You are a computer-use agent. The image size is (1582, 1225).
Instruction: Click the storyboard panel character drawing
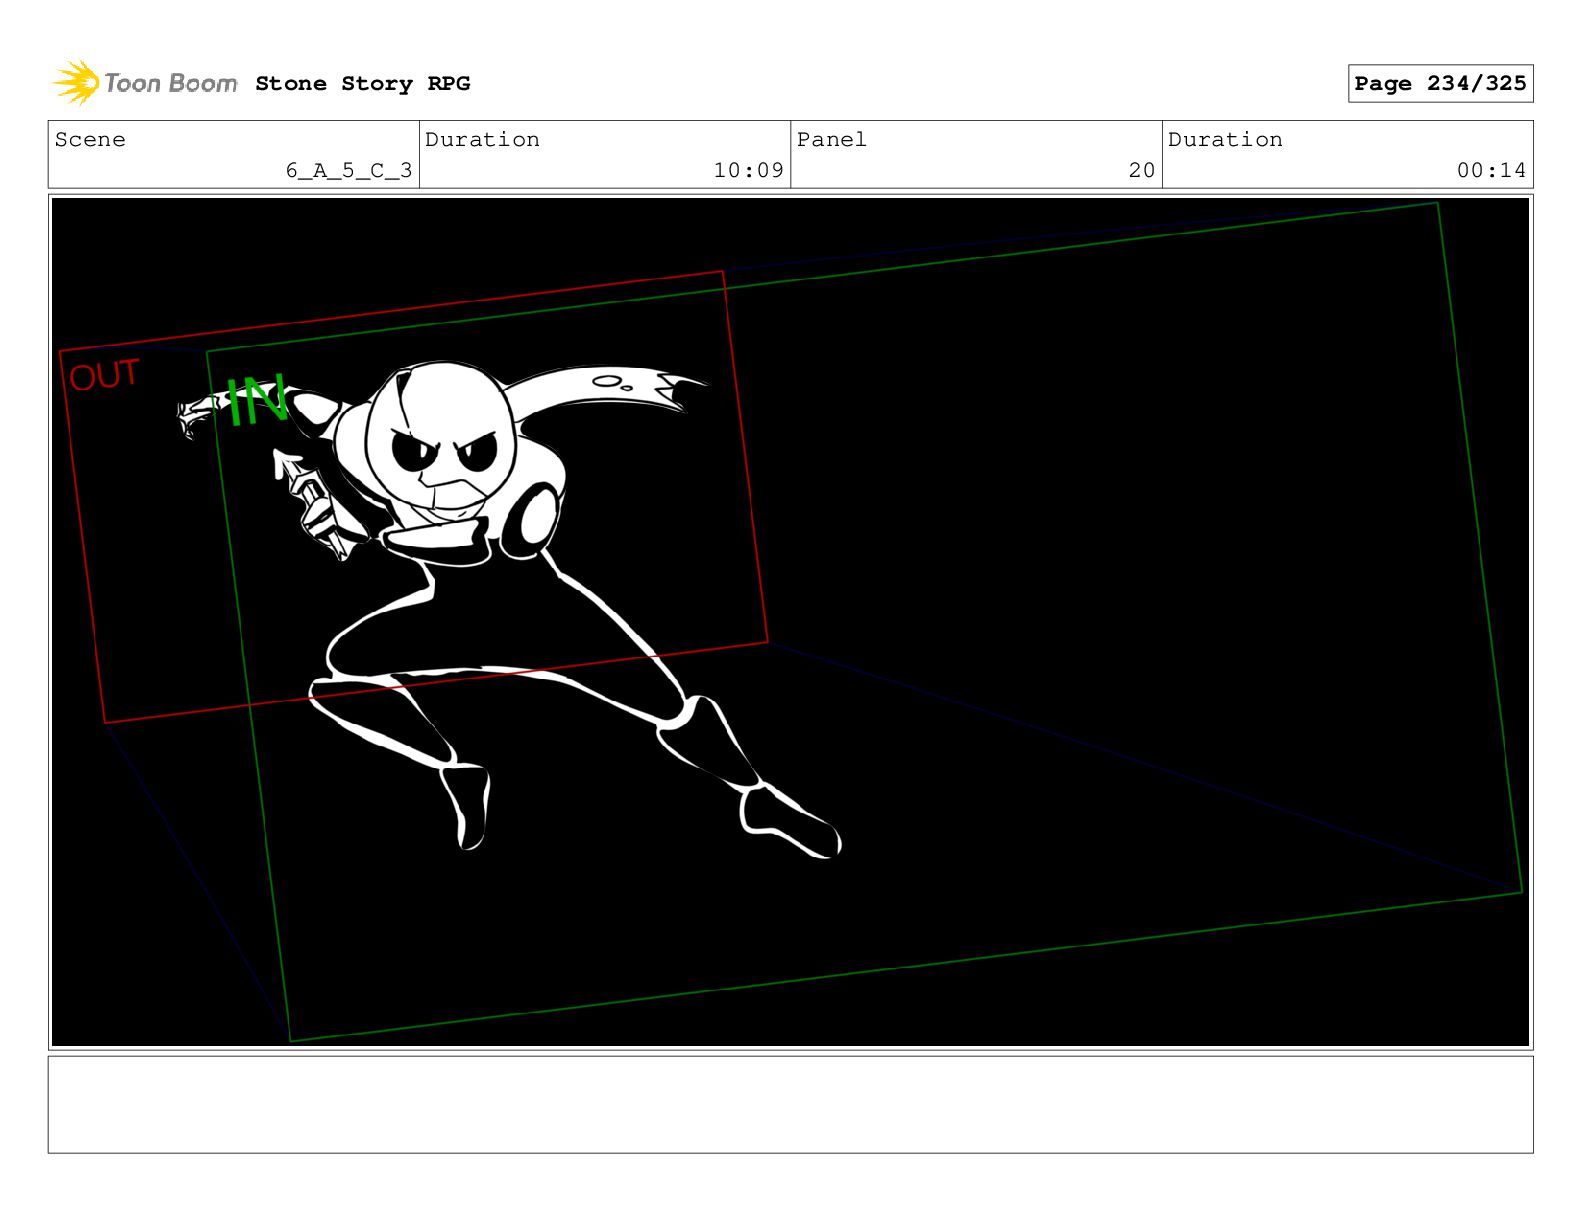509,610
